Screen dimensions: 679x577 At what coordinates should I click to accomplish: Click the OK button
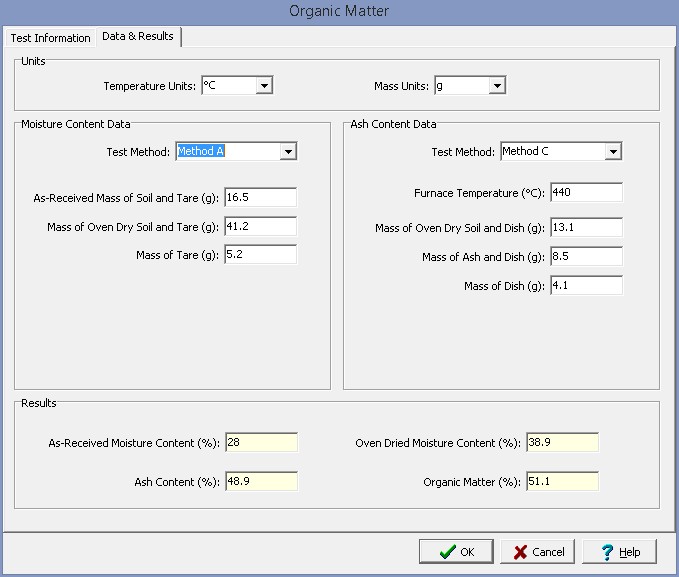455,552
